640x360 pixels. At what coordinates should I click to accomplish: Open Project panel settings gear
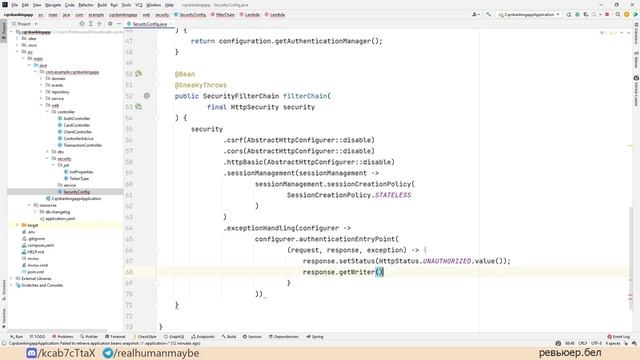[x=110, y=24]
